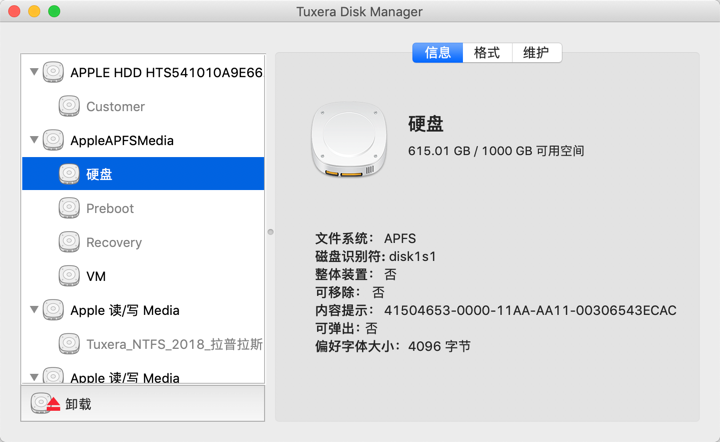Click the green zoom window button
Viewport: 720px width, 442px height.
coord(54,11)
